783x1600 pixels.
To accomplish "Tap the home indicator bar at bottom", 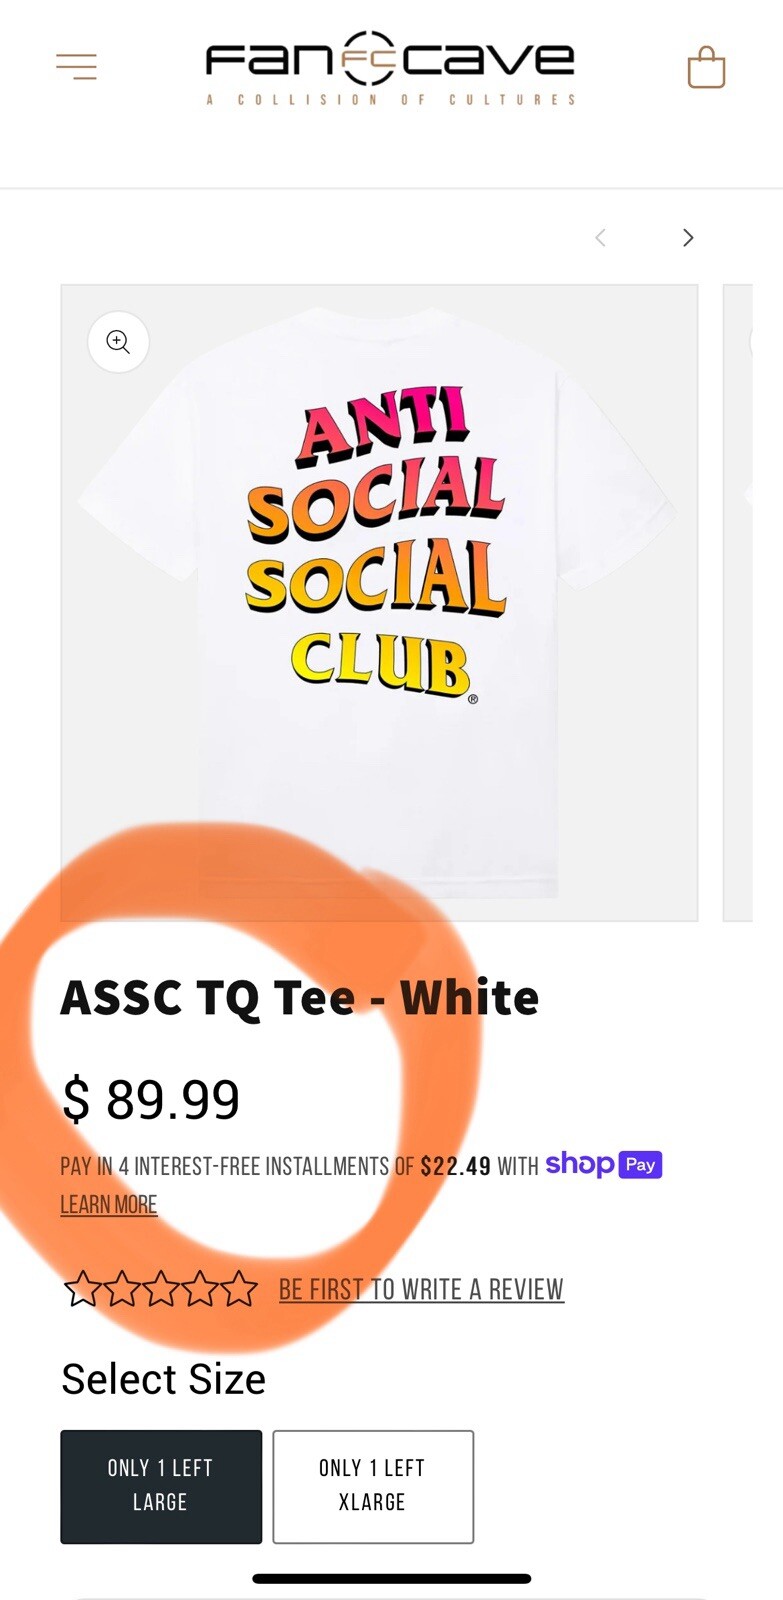I will pyautogui.click(x=391, y=1579).
